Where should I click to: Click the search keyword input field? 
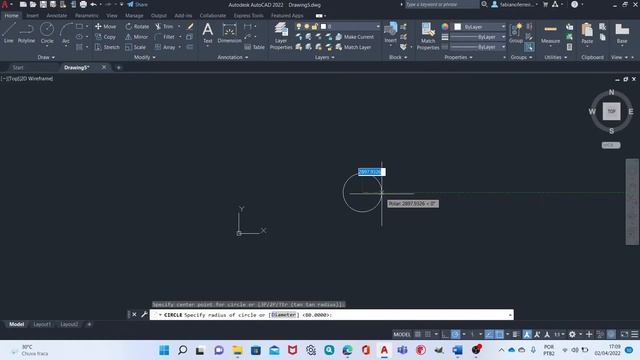pyautogui.click(x=442, y=4)
